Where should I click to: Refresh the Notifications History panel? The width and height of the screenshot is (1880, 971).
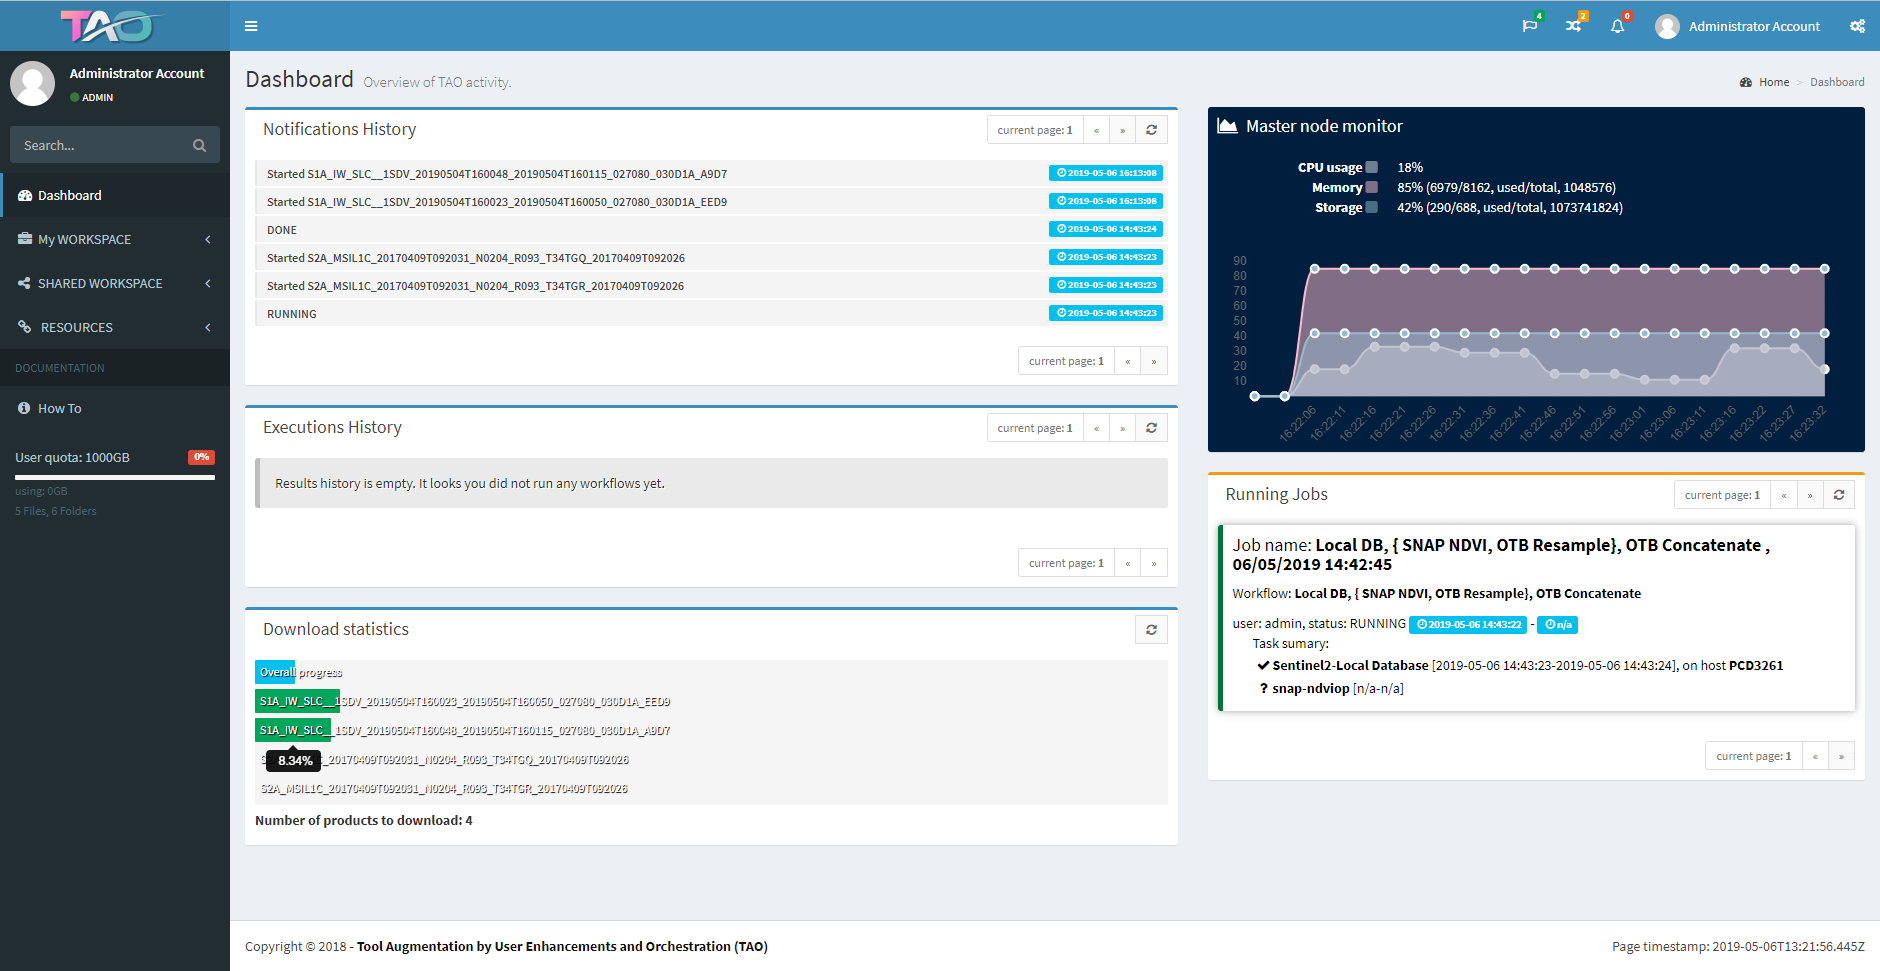click(x=1151, y=130)
